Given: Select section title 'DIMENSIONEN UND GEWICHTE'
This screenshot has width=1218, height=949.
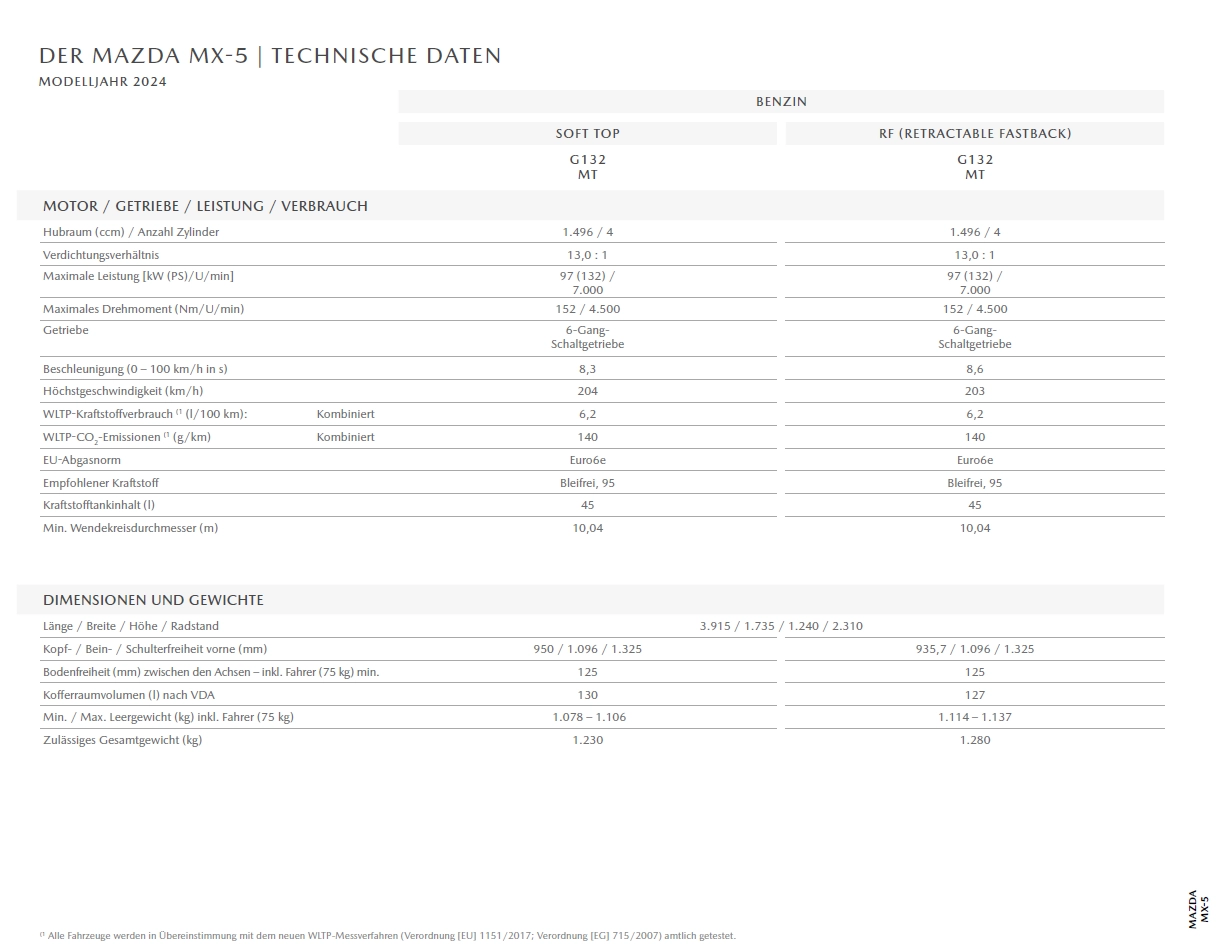Looking at the screenshot, I should pyautogui.click(x=153, y=600).
